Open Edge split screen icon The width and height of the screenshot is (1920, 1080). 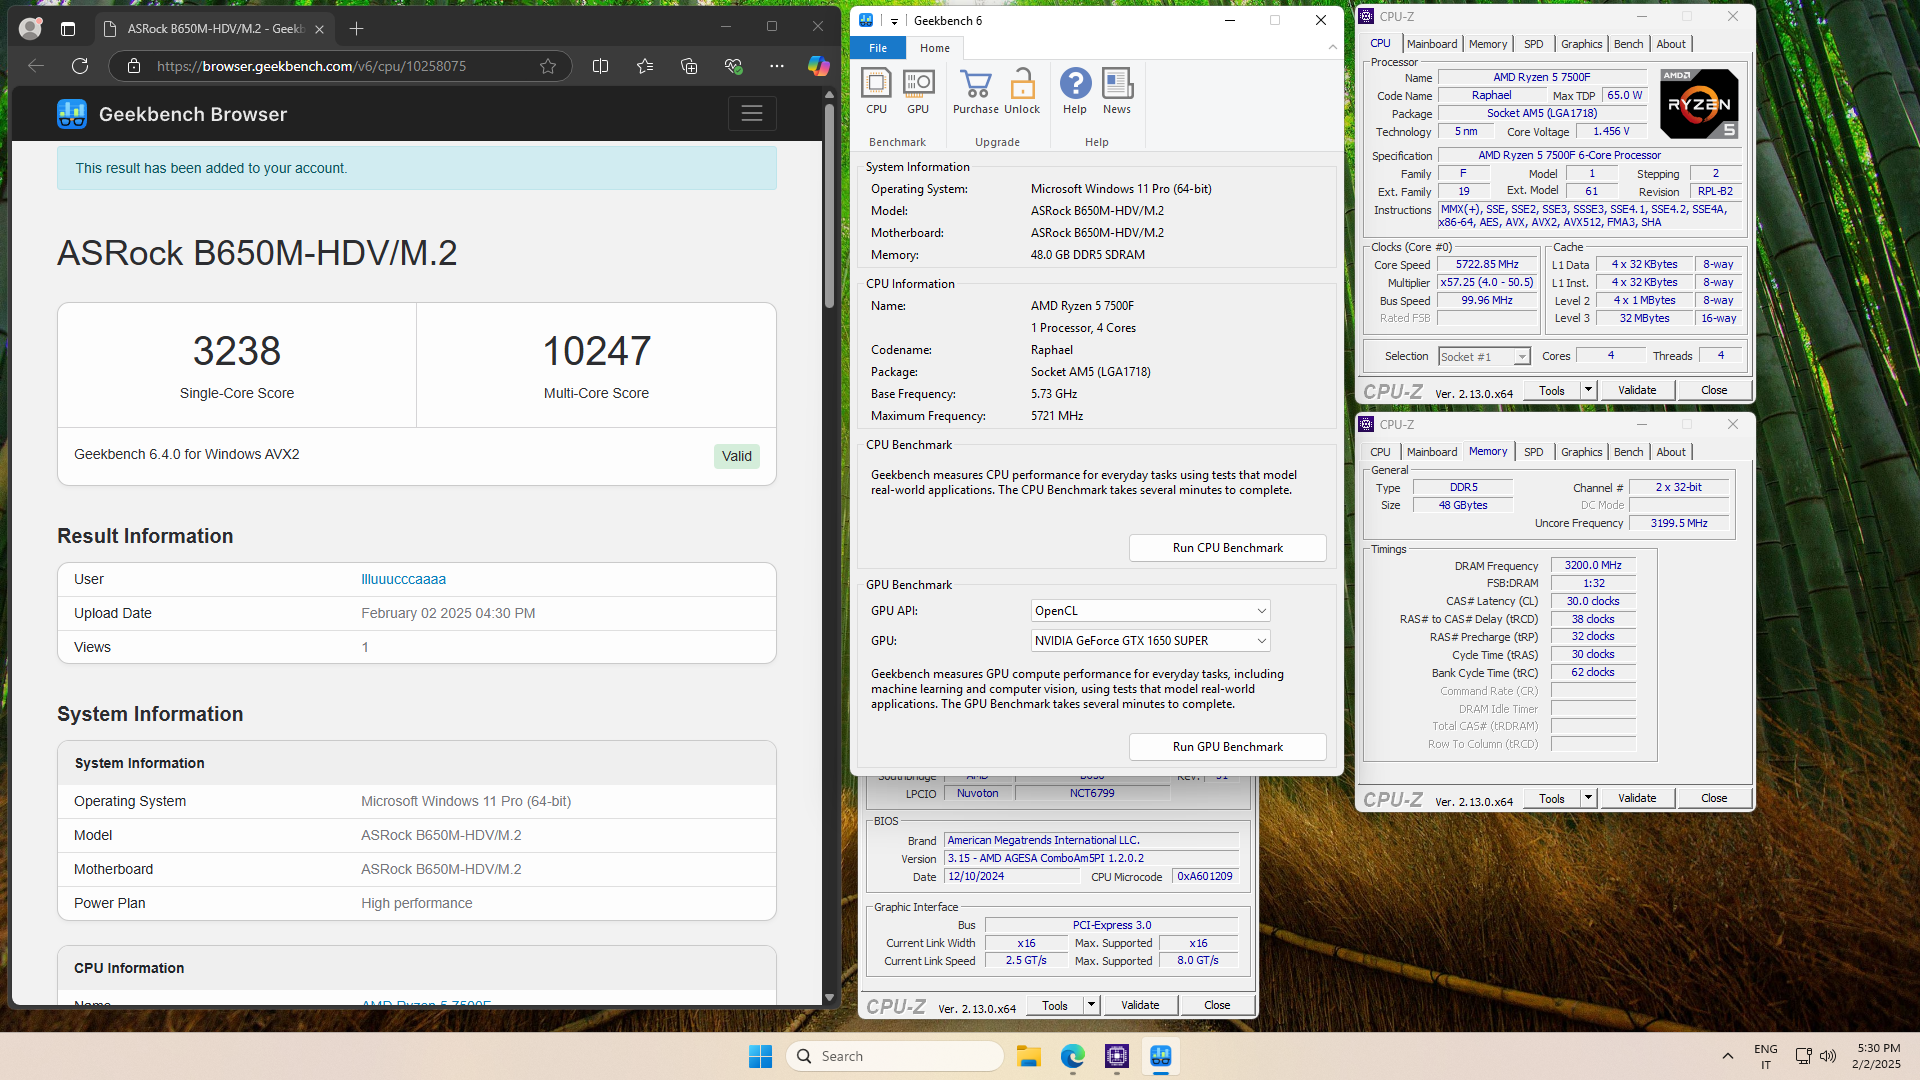tap(600, 66)
